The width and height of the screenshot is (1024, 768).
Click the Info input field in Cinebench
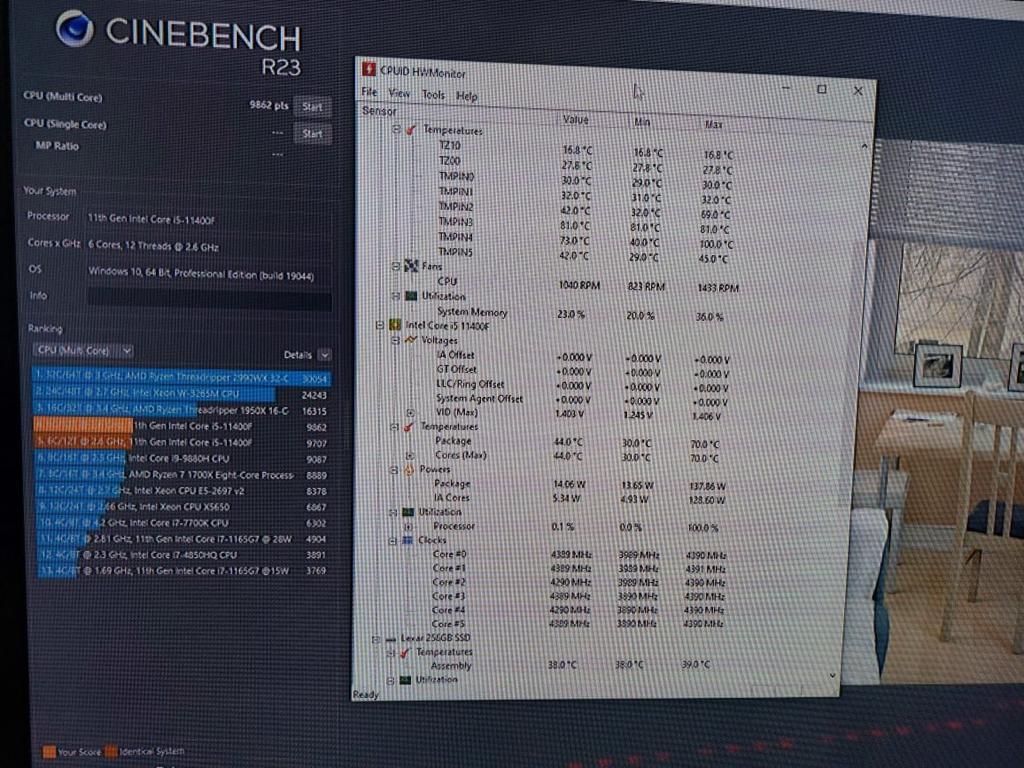click(x=209, y=298)
